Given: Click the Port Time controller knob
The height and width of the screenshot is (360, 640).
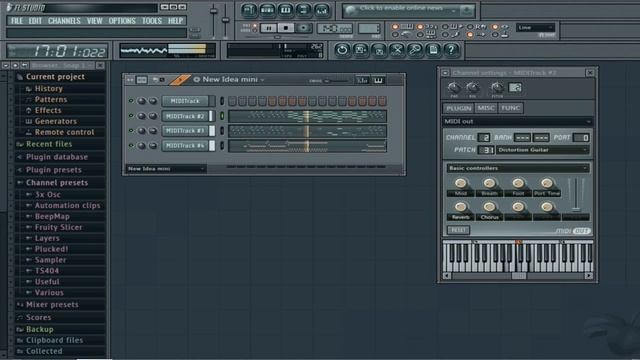Looking at the screenshot, I should tap(547, 183).
